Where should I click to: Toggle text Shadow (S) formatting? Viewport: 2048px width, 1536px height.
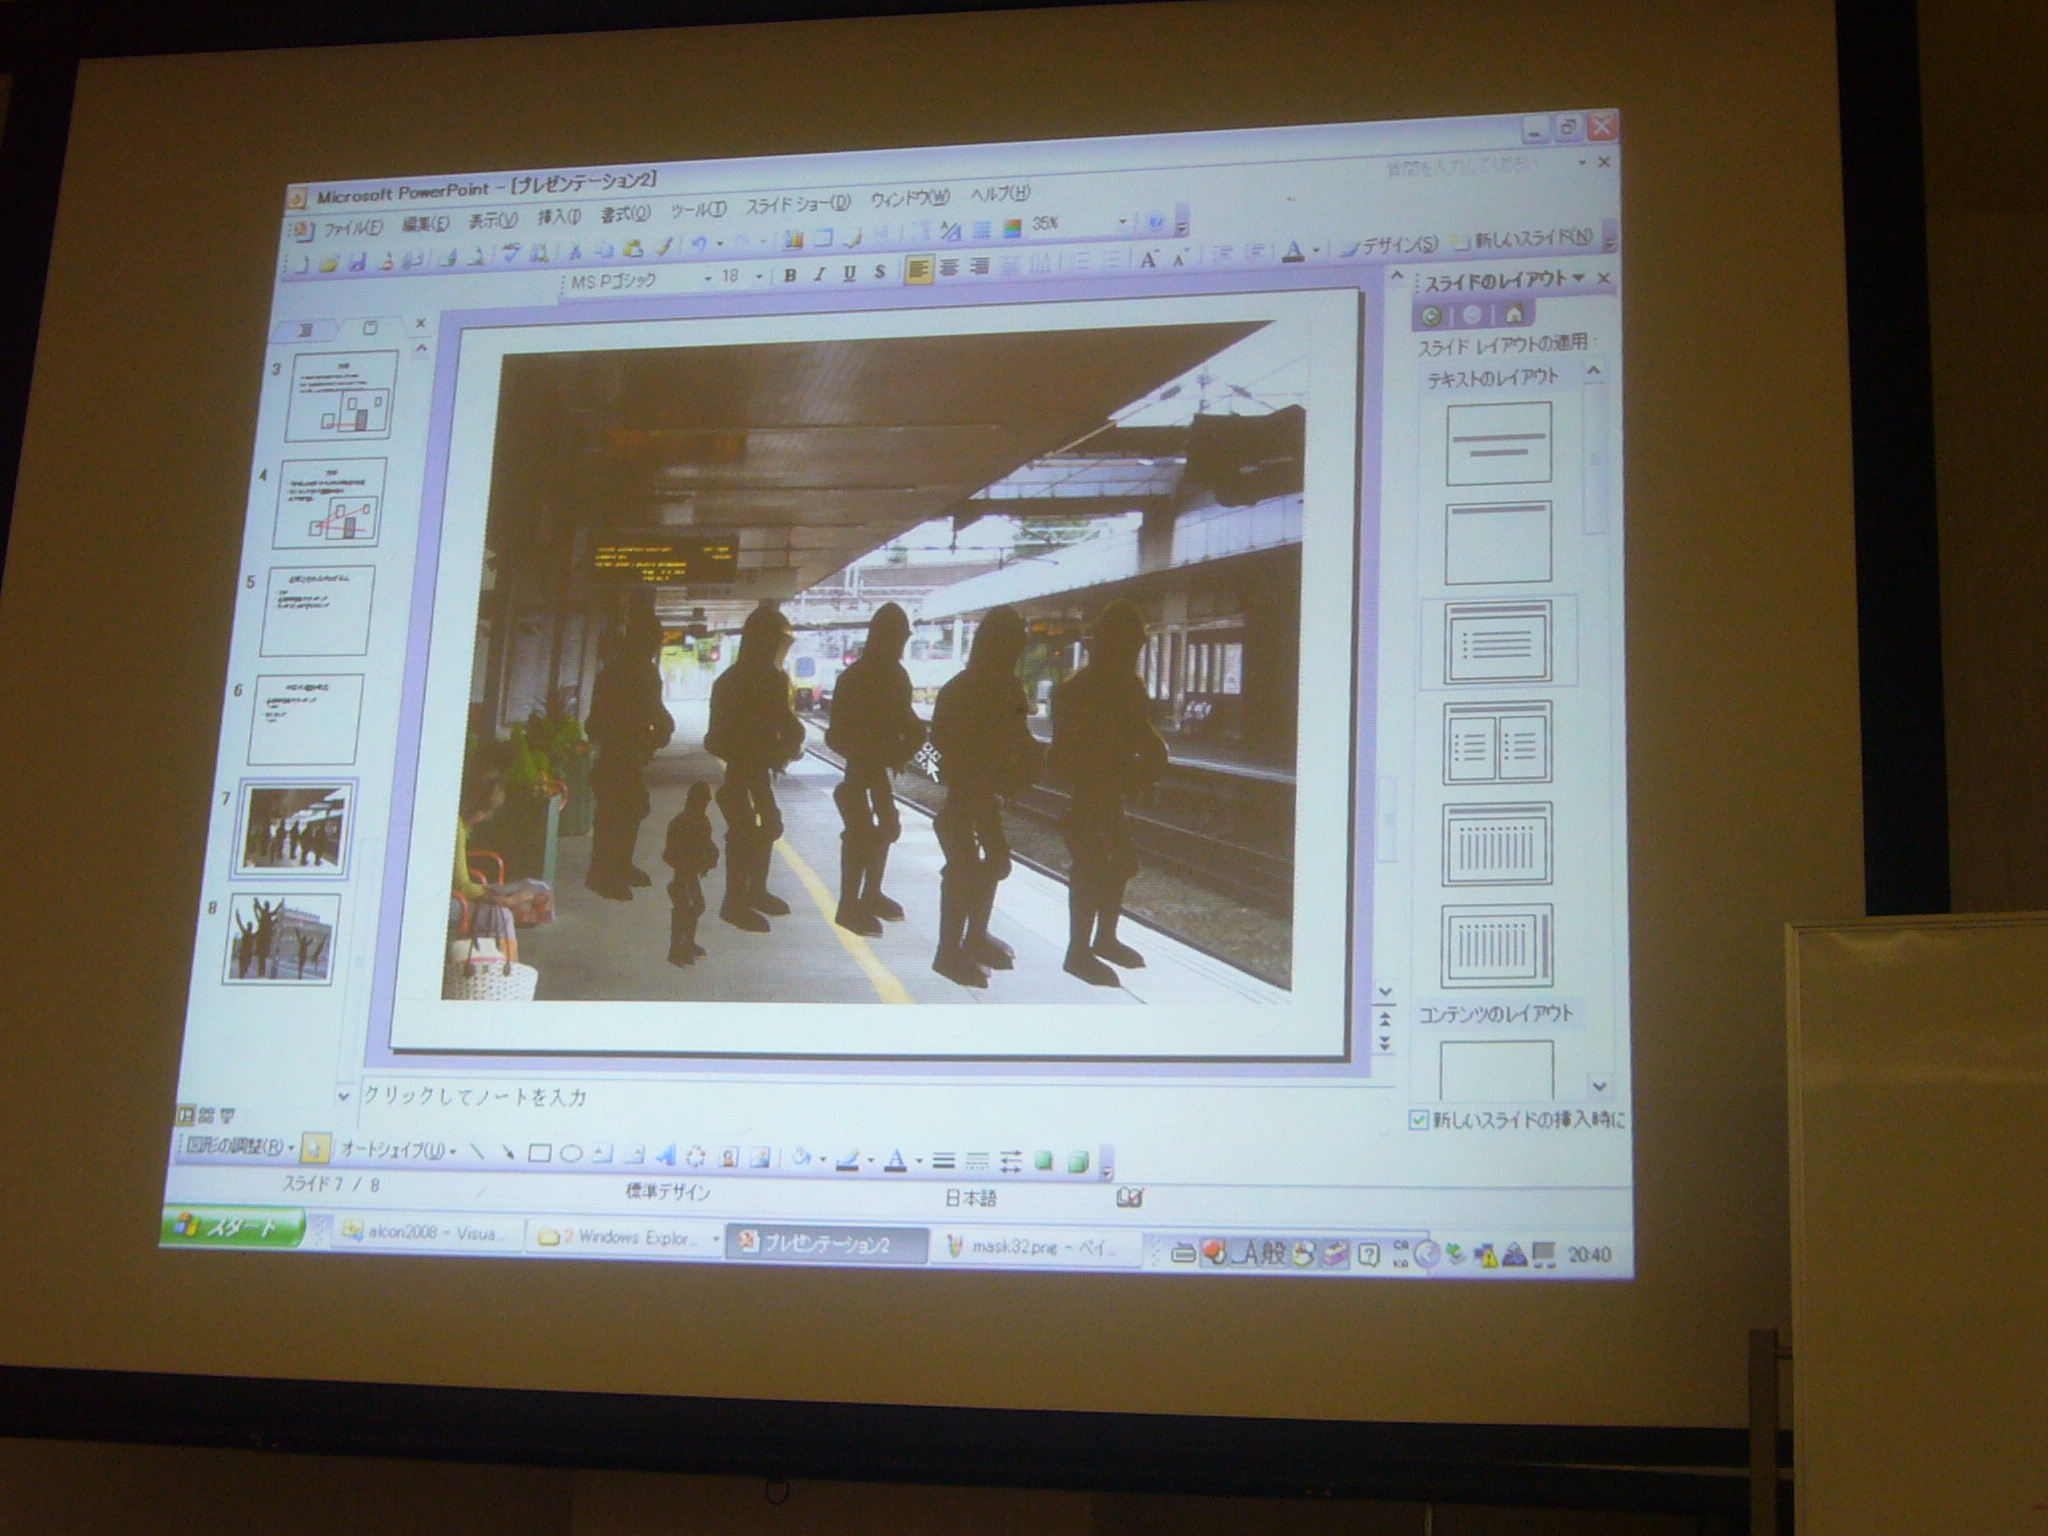click(x=880, y=271)
